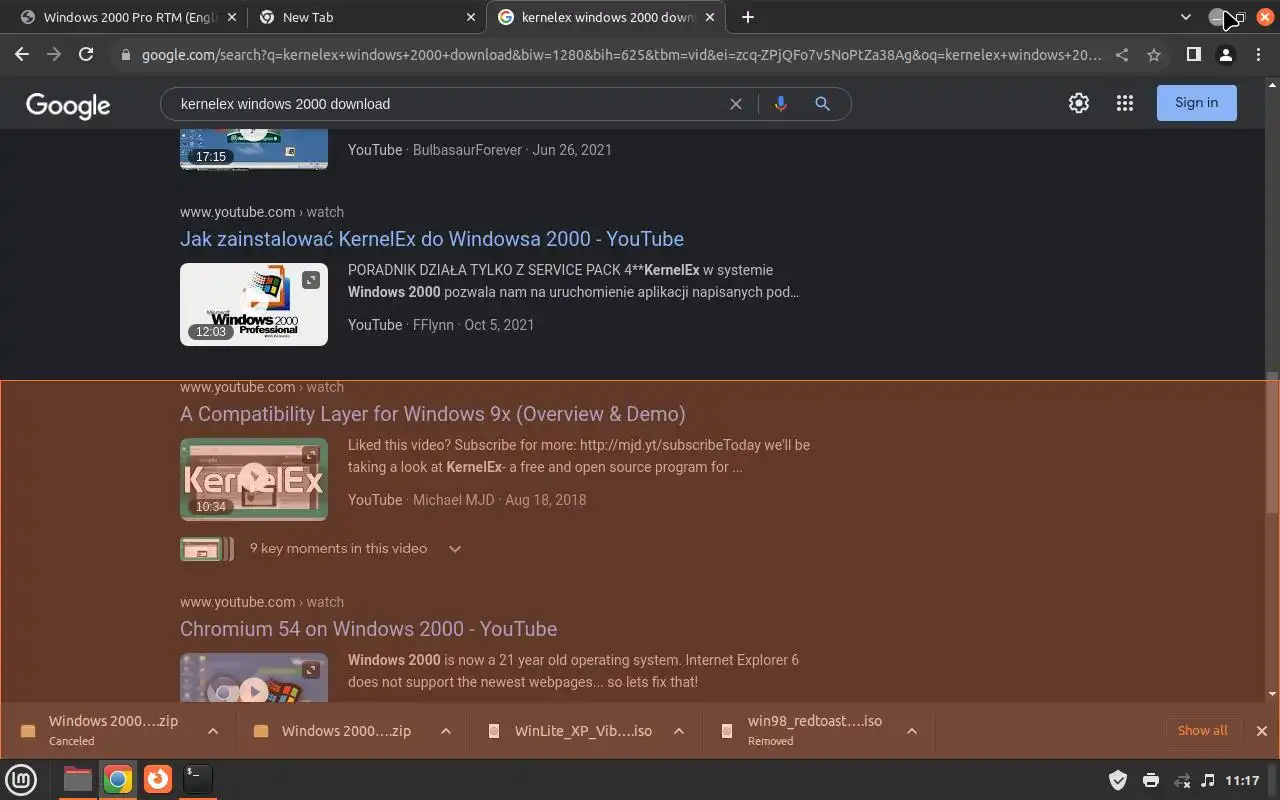Open the music note tray icon

tap(1208, 780)
